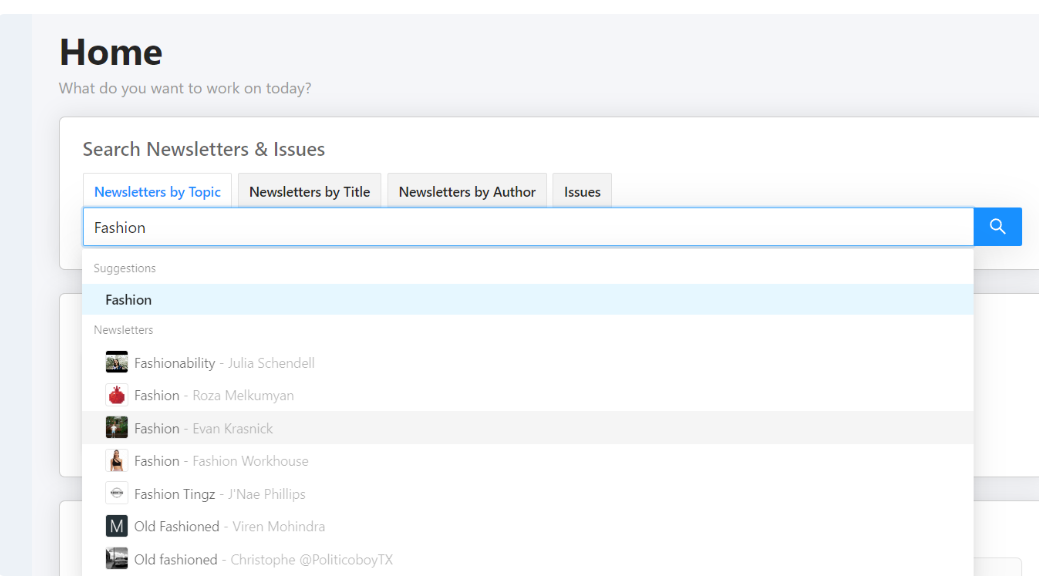
Task: Click the Fashion Tingz round logo icon
Action: tap(117, 494)
